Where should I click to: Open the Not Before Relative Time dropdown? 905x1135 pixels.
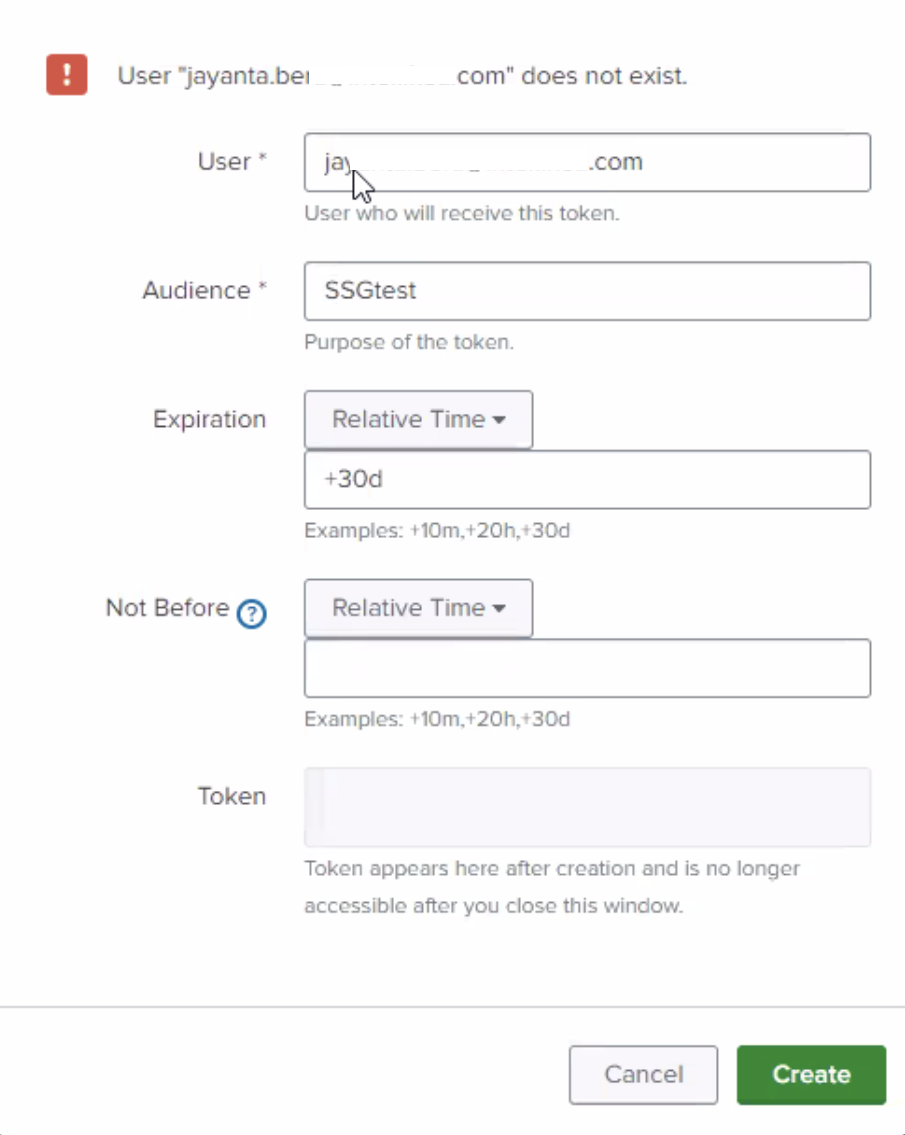coord(418,608)
